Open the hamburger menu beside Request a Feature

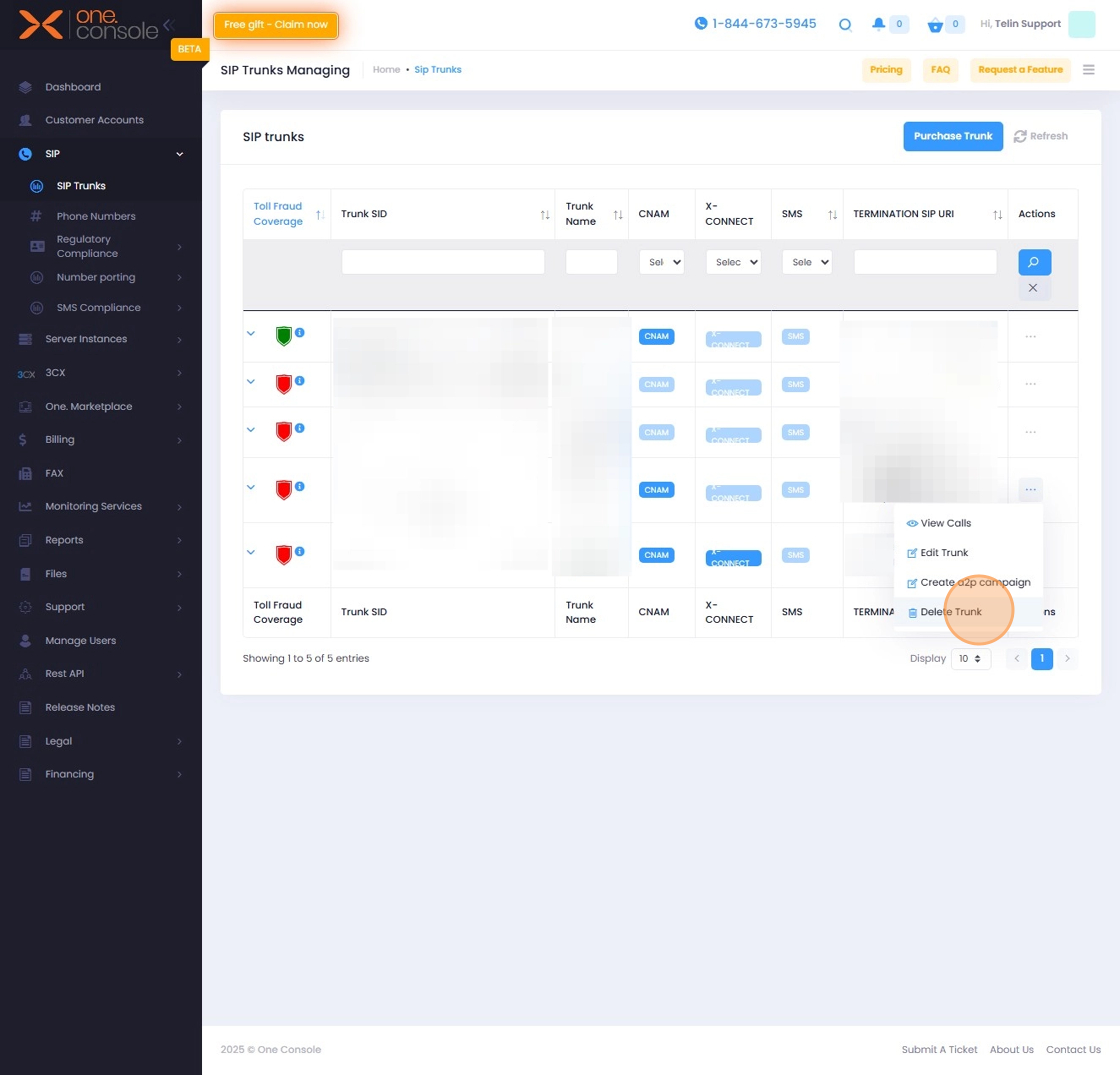coord(1089,69)
